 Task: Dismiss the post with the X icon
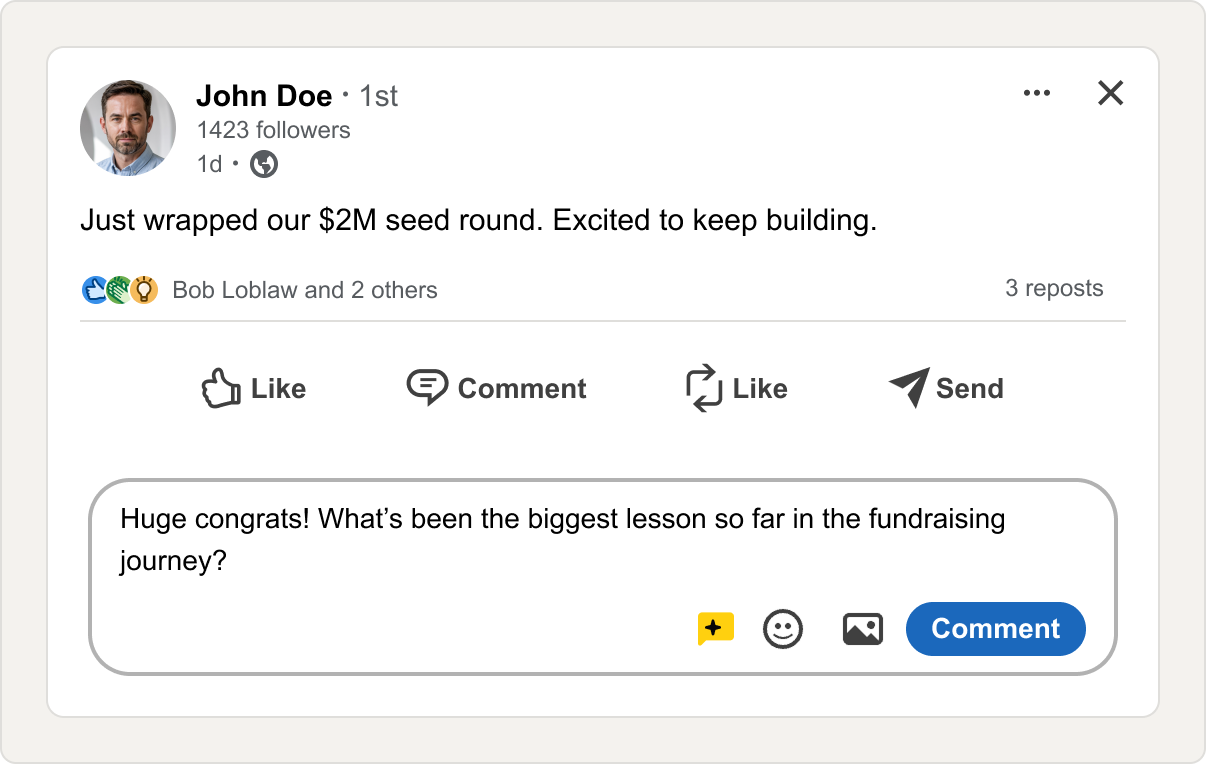[1111, 93]
